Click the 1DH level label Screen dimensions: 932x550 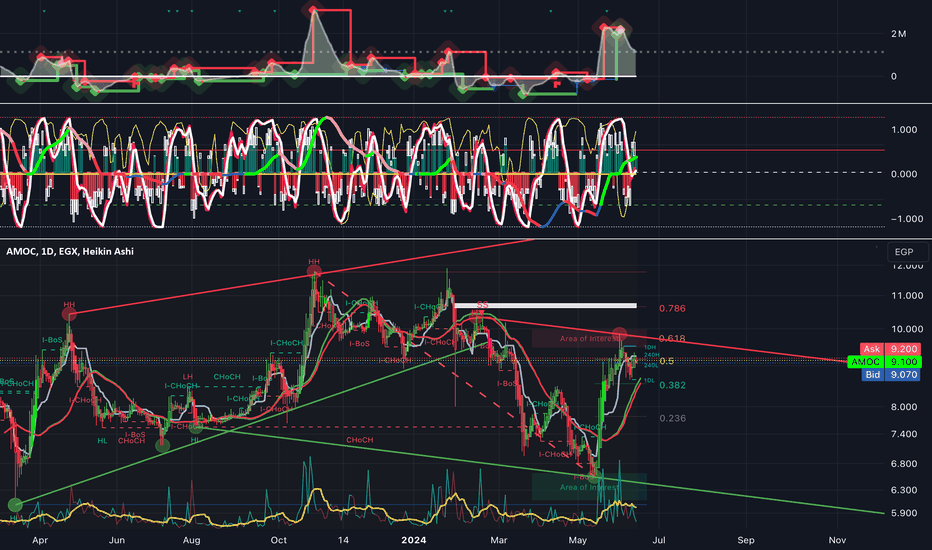(x=650, y=347)
